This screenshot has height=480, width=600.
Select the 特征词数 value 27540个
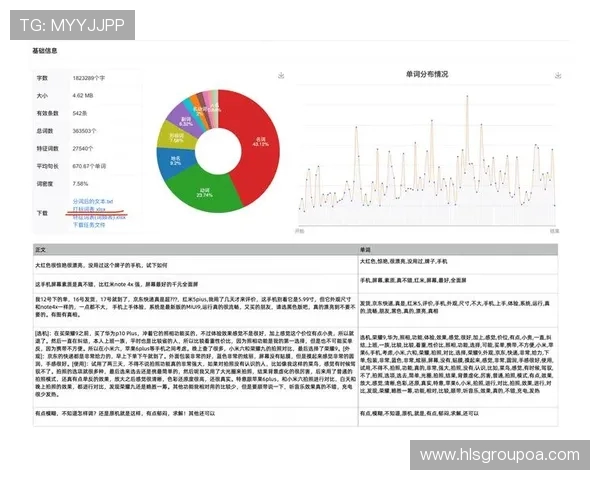click(83, 149)
